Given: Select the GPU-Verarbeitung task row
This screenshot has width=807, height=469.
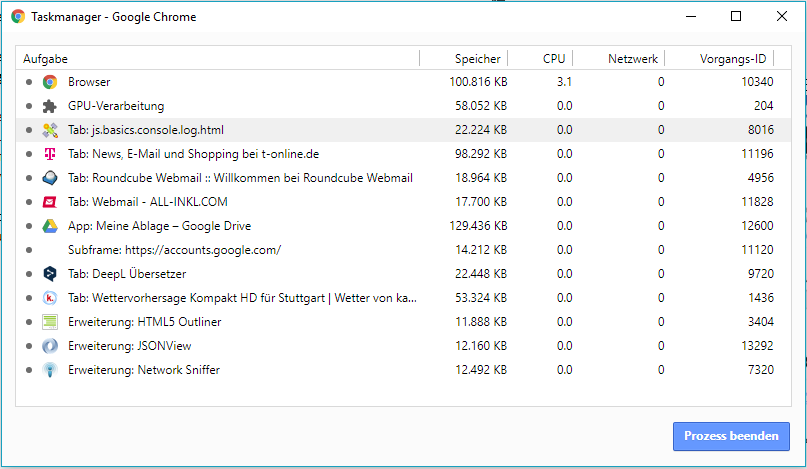Looking at the screenshot, I should pyautogui.click(x=403, y=106).
